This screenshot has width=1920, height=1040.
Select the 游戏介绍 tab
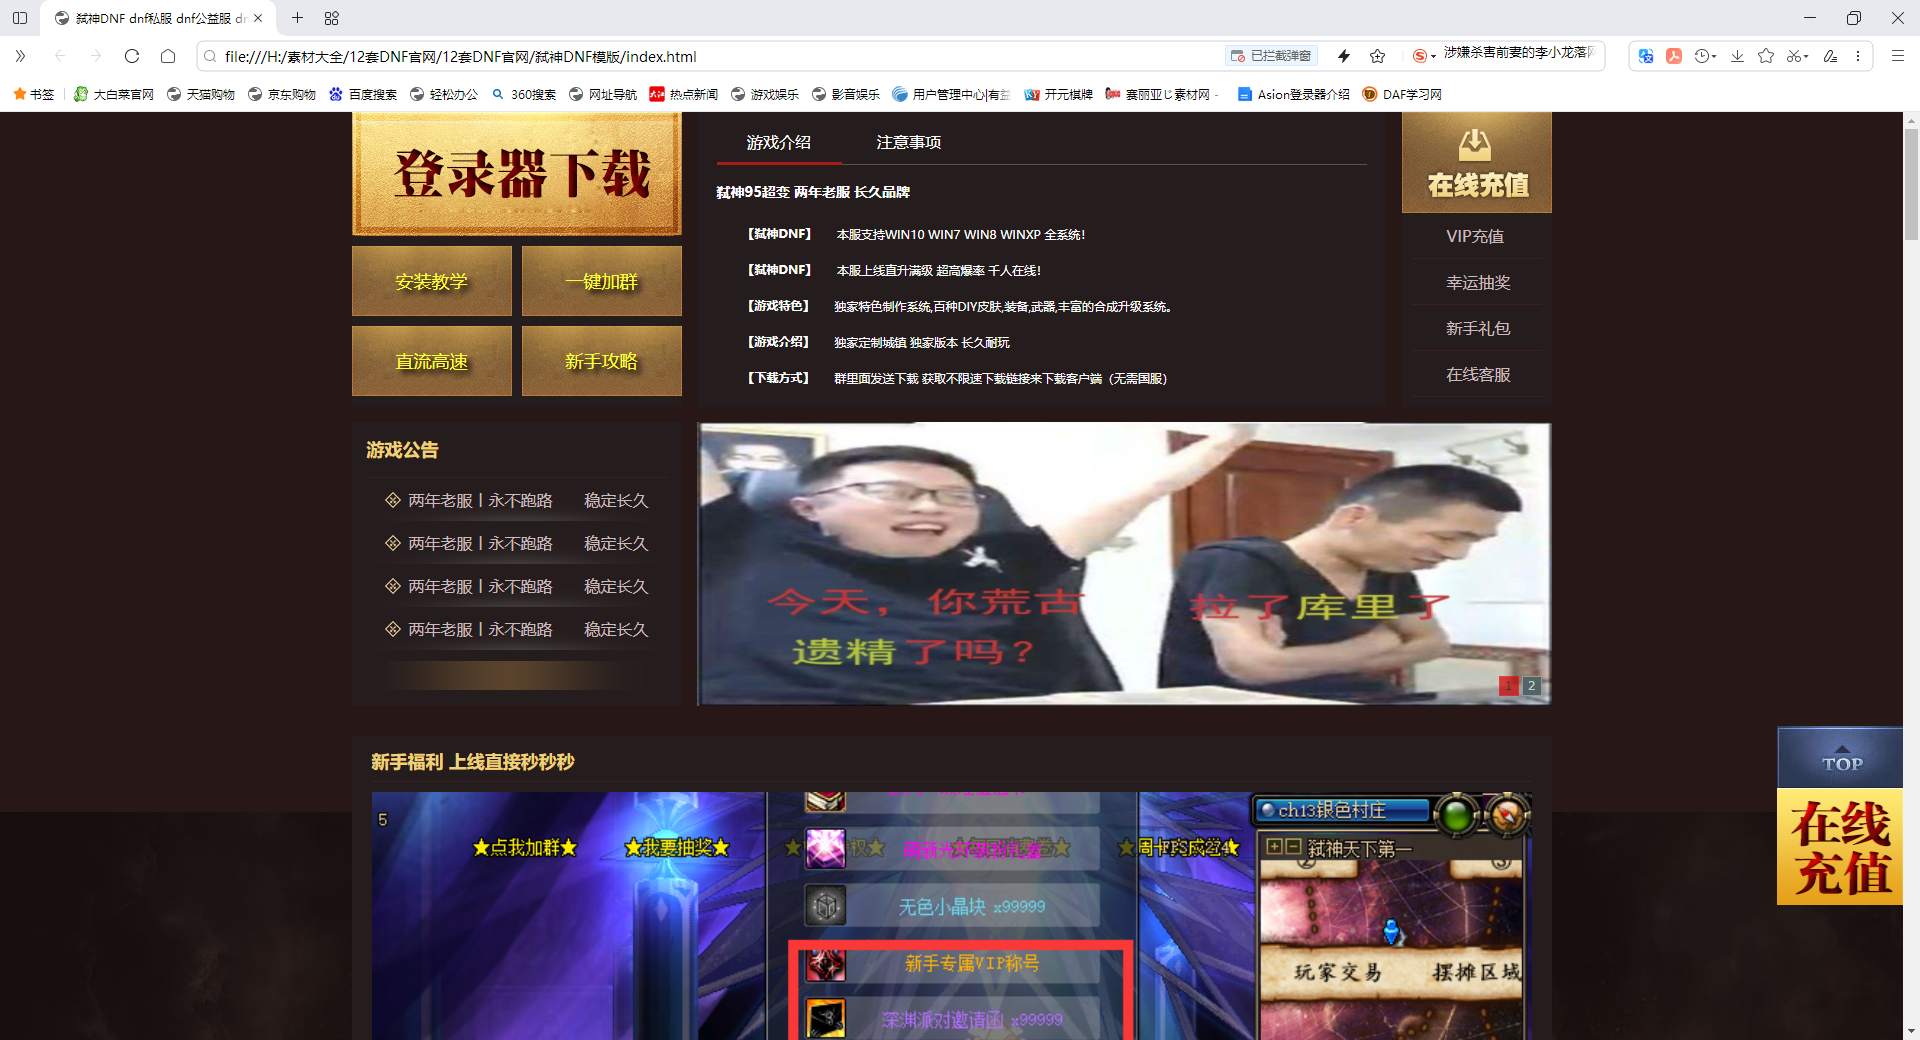tap(778, 143)
